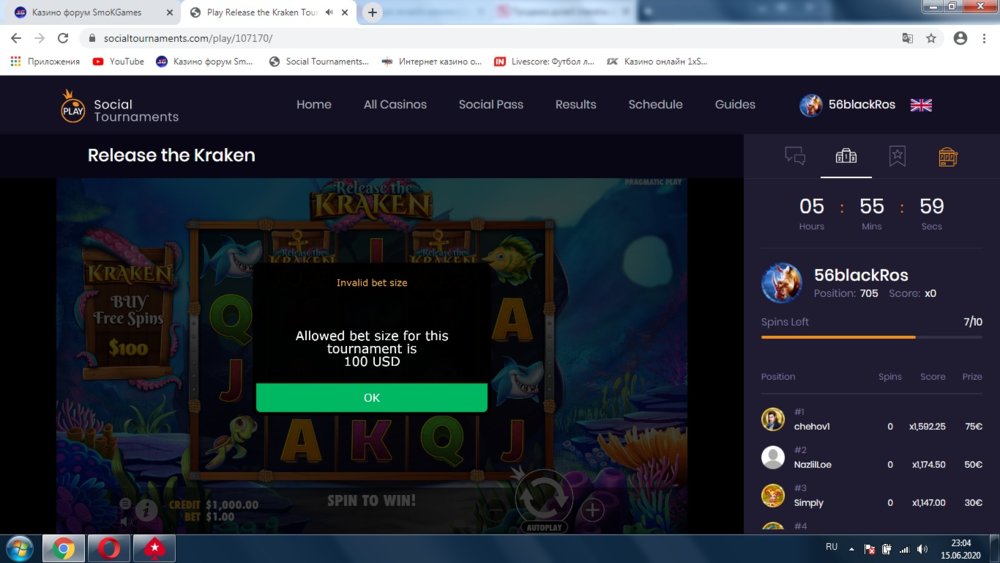Close the Play Release the Kraken tab

(345, 12)
